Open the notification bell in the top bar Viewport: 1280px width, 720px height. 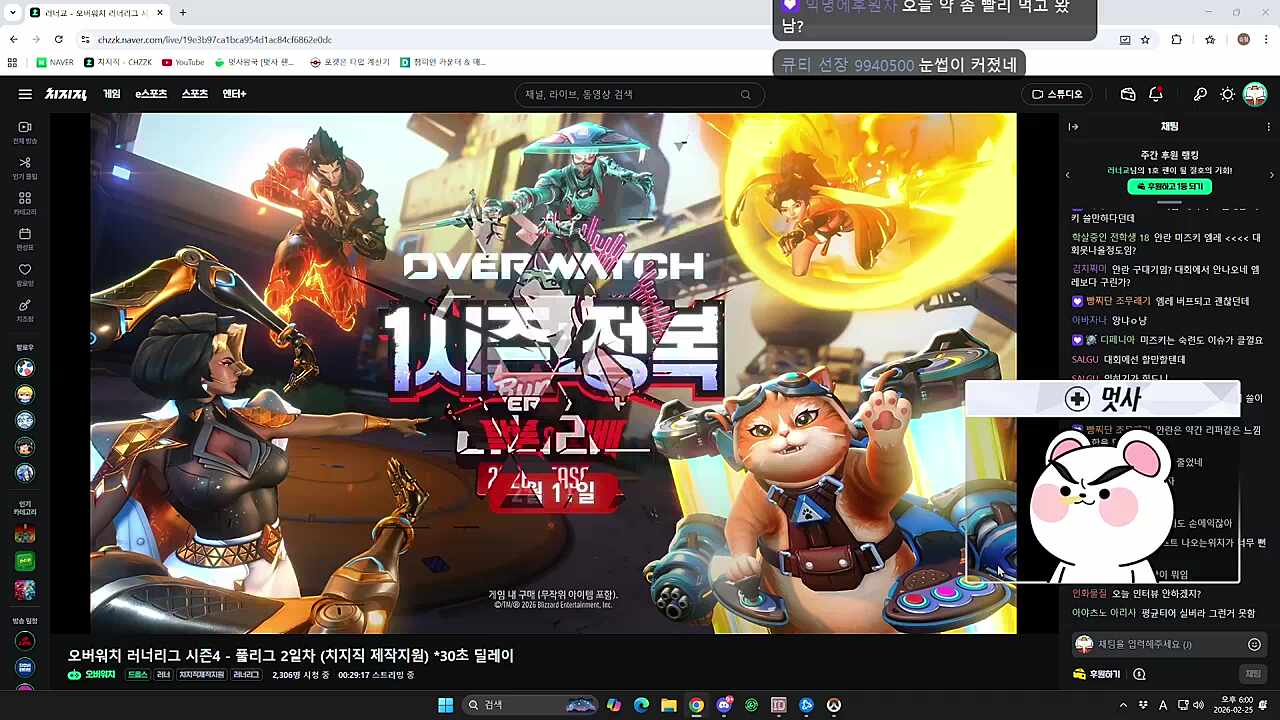point(1157,94)
